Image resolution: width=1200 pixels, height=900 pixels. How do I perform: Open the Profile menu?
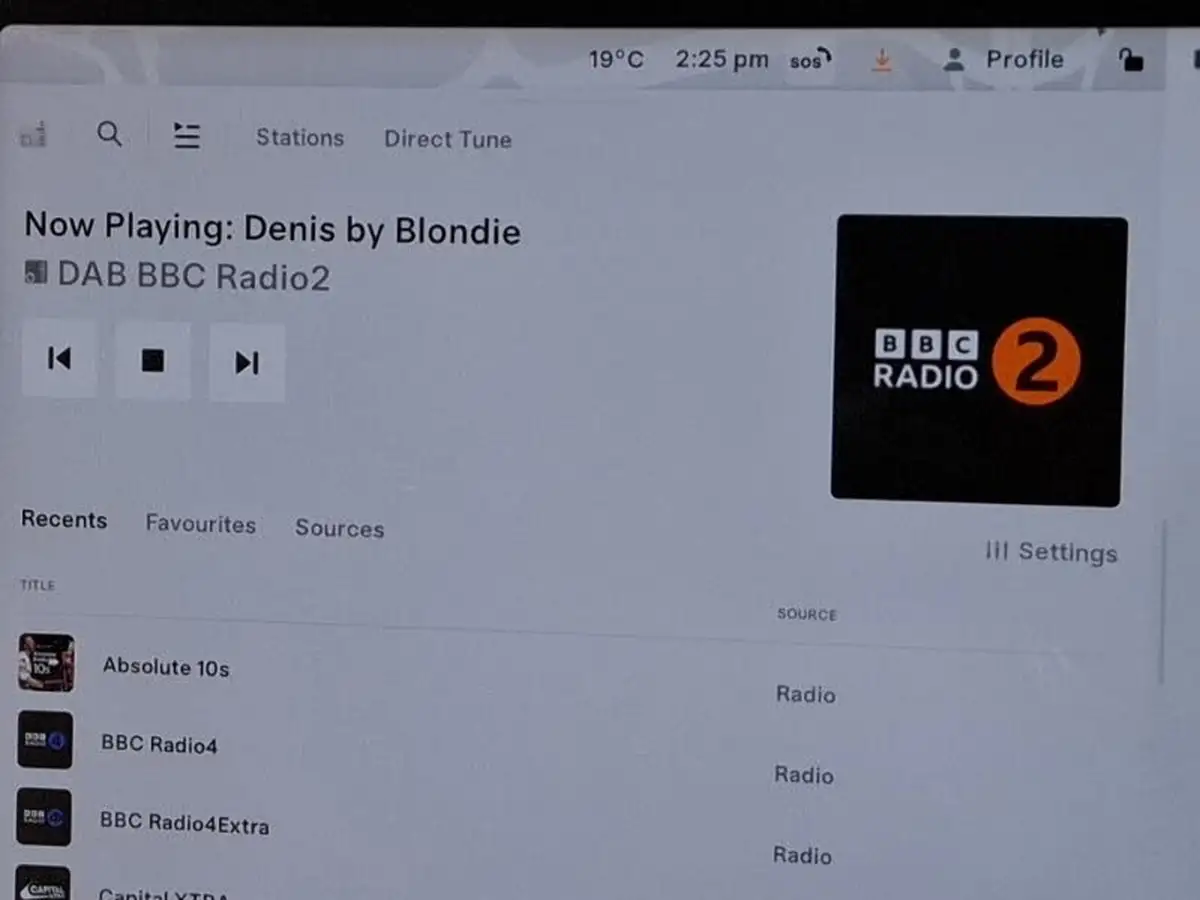[1004, 60]
